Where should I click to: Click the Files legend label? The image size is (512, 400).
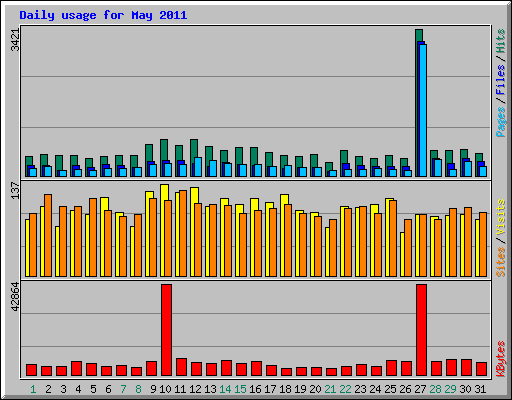501,80
